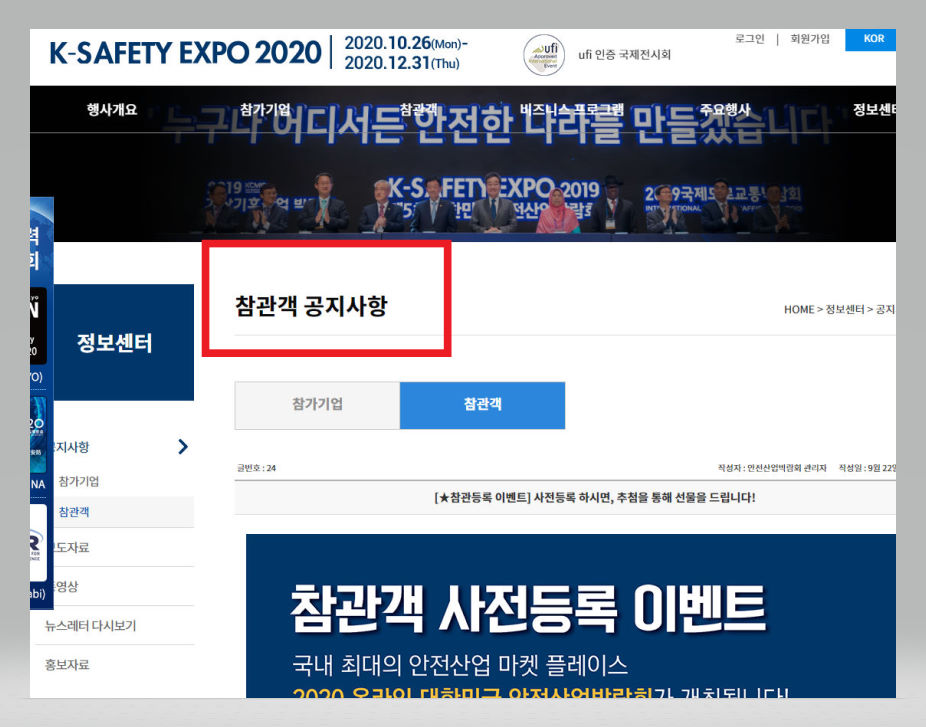
Task: Click the ufi 인증 국제전시회 text
Action: [x=624, y=55]
